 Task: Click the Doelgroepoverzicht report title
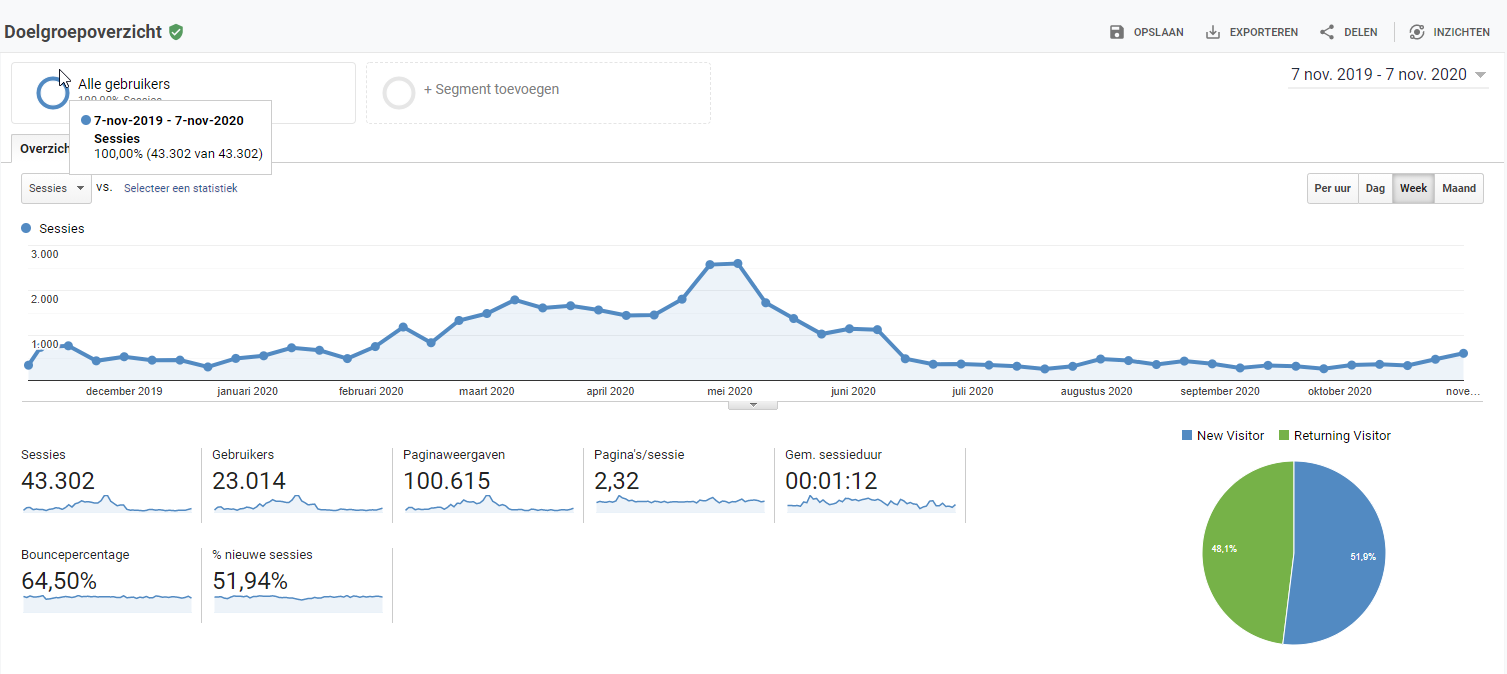pyautogui.click(x=83, y=32)
